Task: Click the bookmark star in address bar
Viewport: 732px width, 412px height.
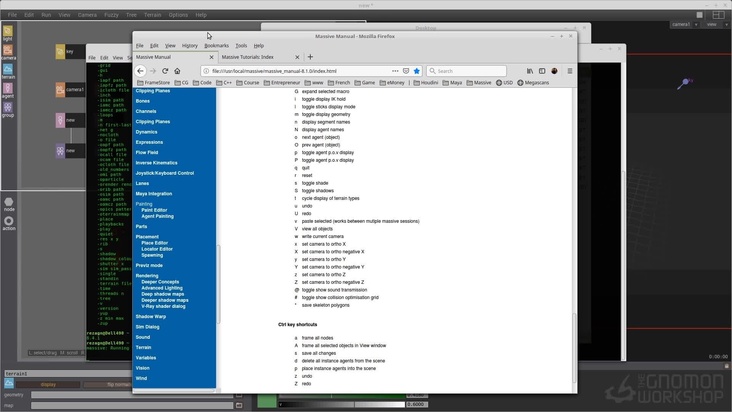Action: click(x=417, y=71)
